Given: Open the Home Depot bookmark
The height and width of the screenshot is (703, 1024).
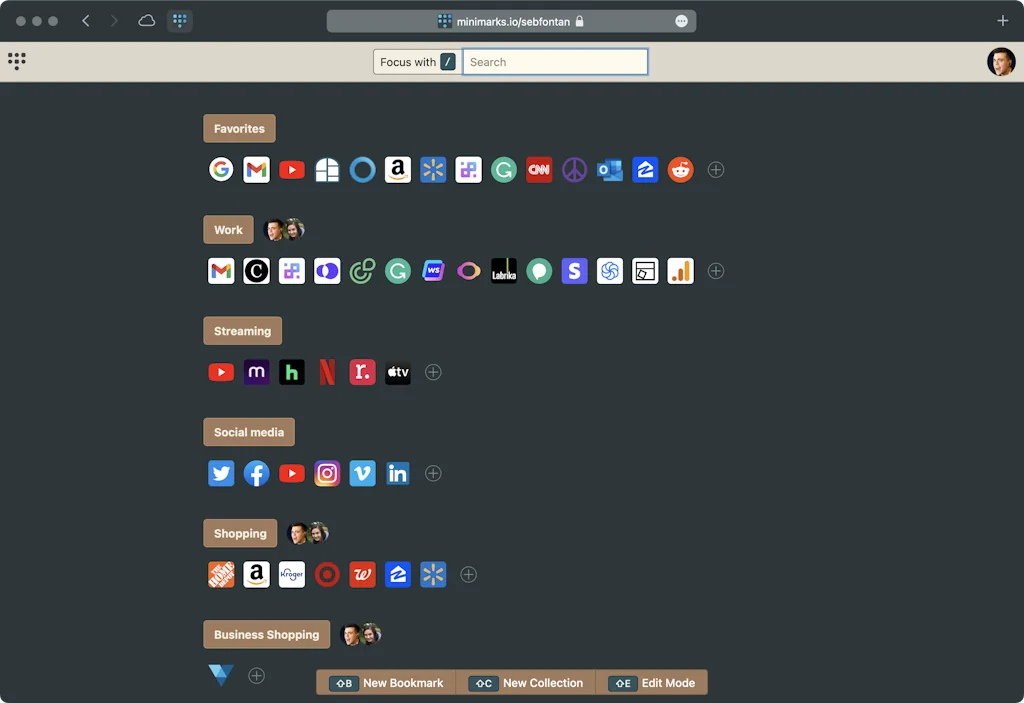Looking at the screenshot, I should point(221,575).
